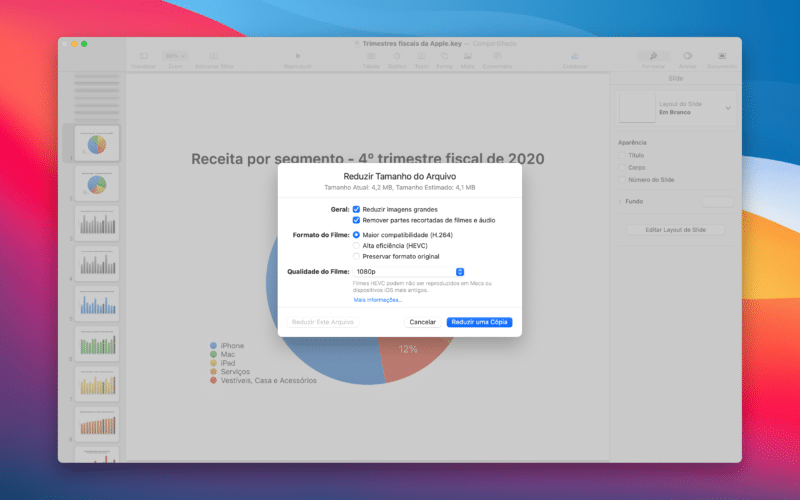Select slide 4 thumbnail in navigator

[97, 264]
